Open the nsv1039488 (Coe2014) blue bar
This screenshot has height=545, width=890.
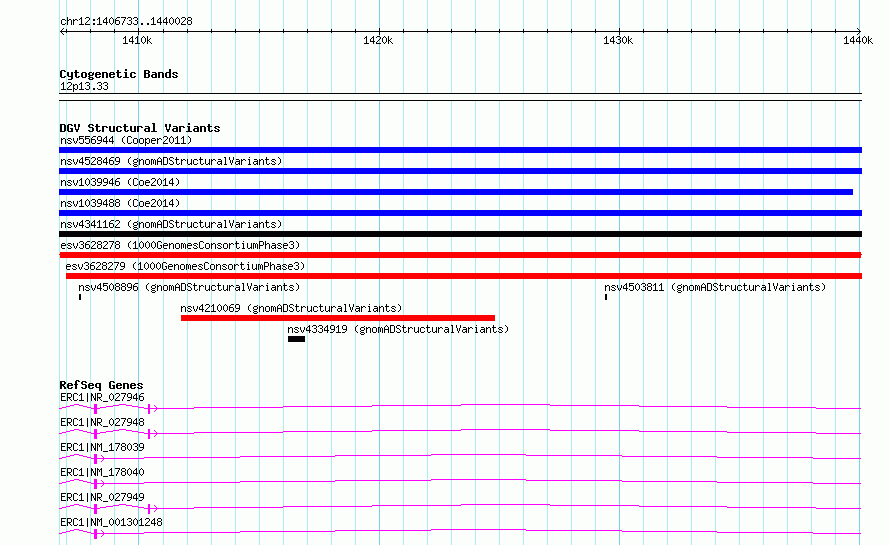[x=460, y=213]
